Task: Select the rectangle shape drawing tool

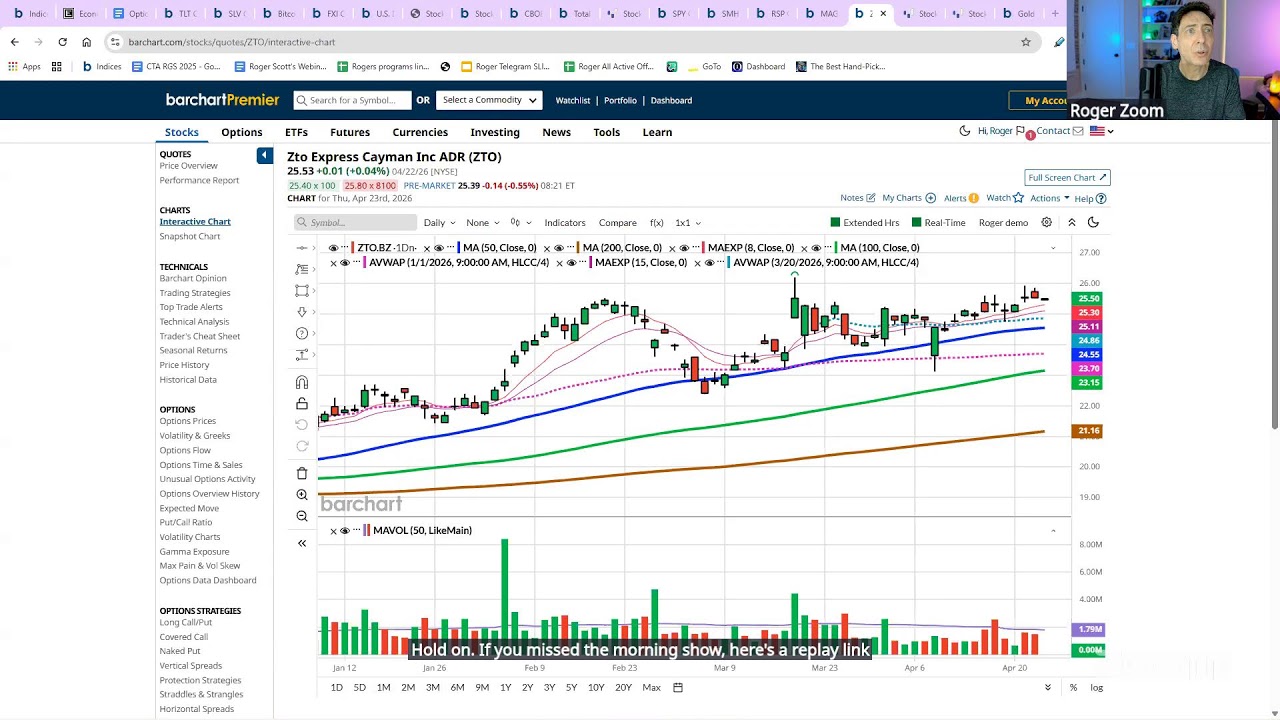Action: [x=302, y=290]
